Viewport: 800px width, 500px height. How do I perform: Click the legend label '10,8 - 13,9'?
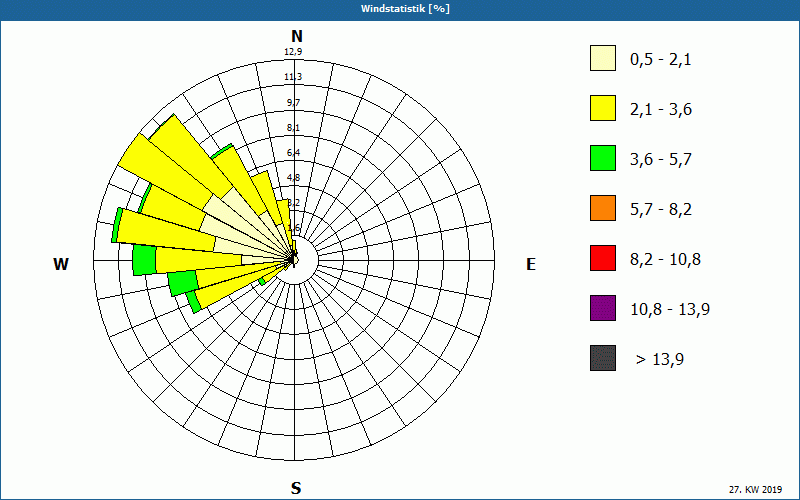pyautogui.click(x=670, y=310)
